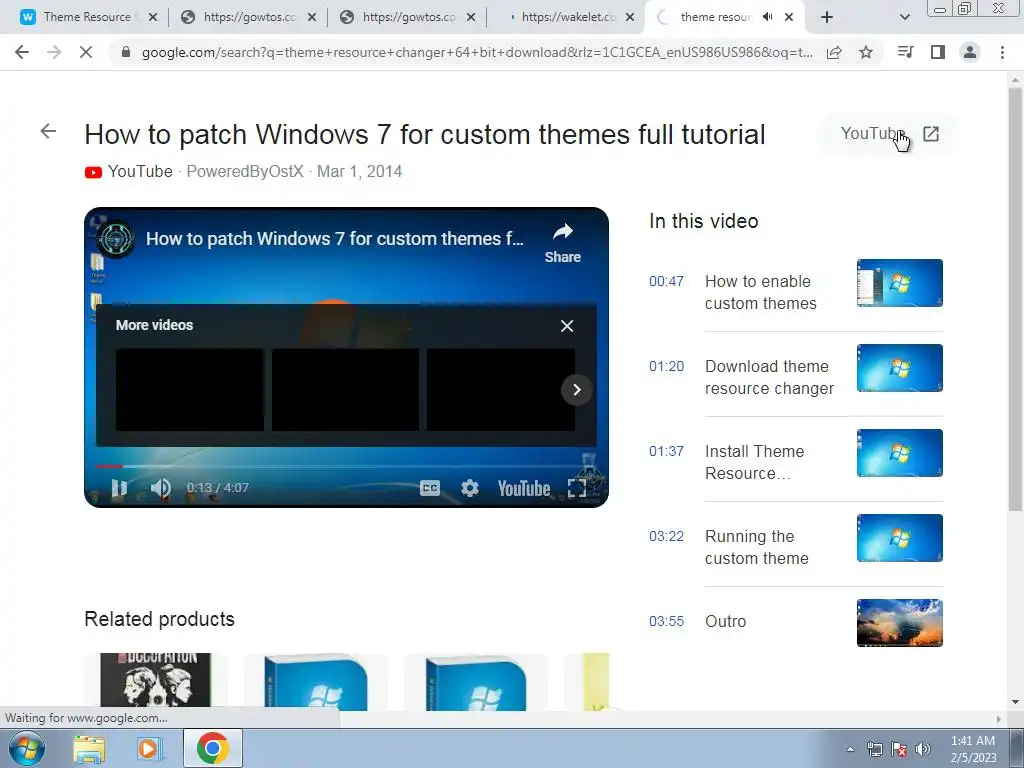The height and width of the screenshot is (768, 1024).
Task: Close the active theme resource tab
Action: [x=789, y=17]
